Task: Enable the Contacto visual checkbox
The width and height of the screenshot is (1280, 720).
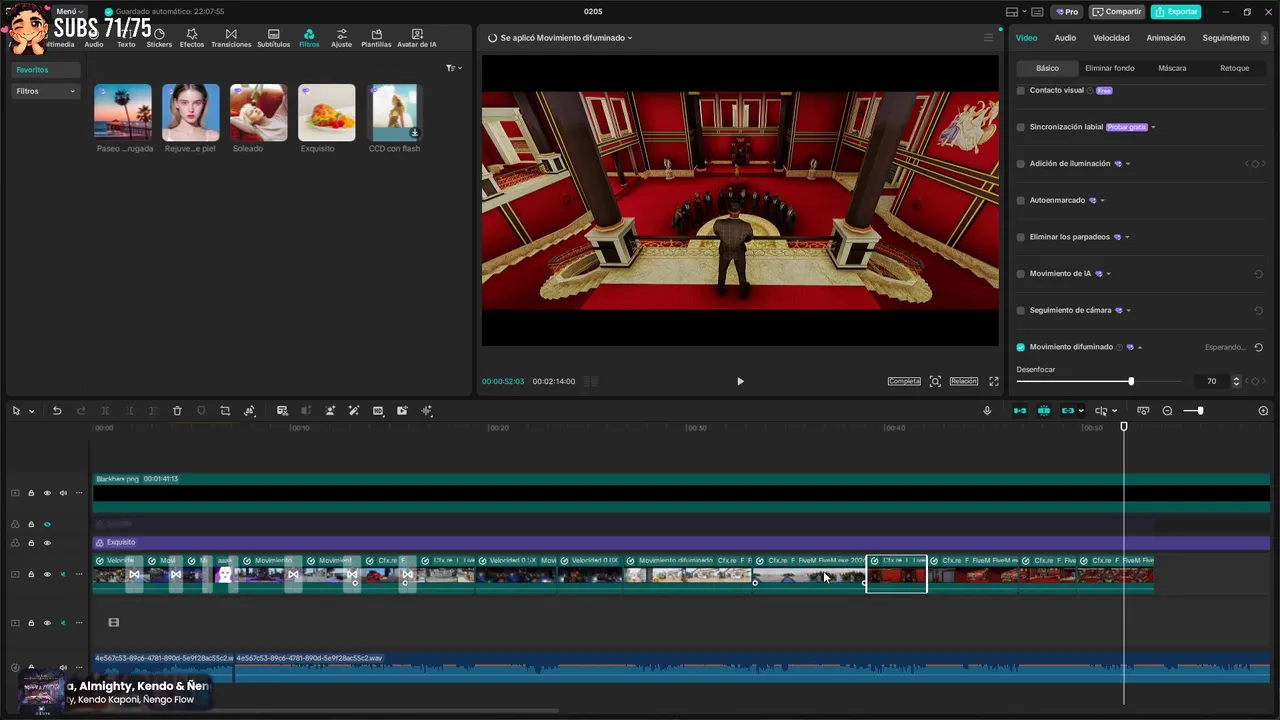Action: [1020, 90]
